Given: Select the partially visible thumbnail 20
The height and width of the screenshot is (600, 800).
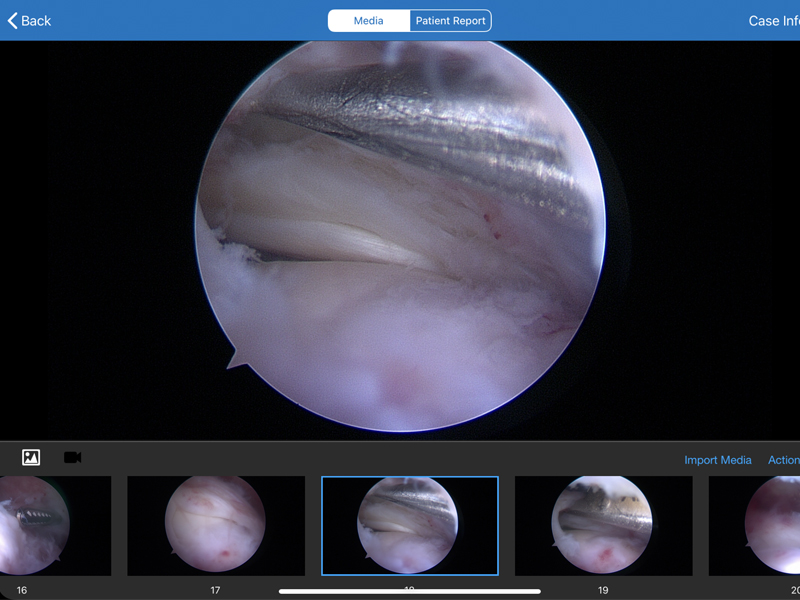Looking at the screenshot, I should [754, 526].
